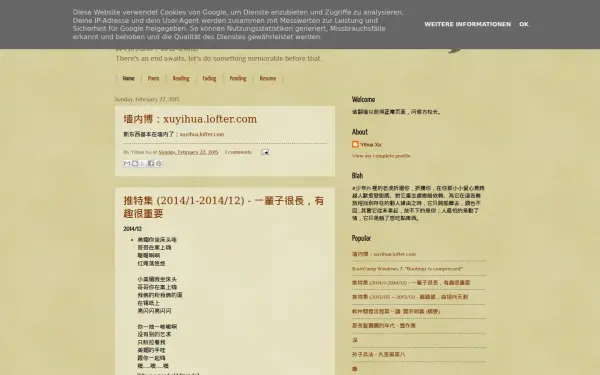
Task: Click the email post envelope icon
Action: [265, 152]
